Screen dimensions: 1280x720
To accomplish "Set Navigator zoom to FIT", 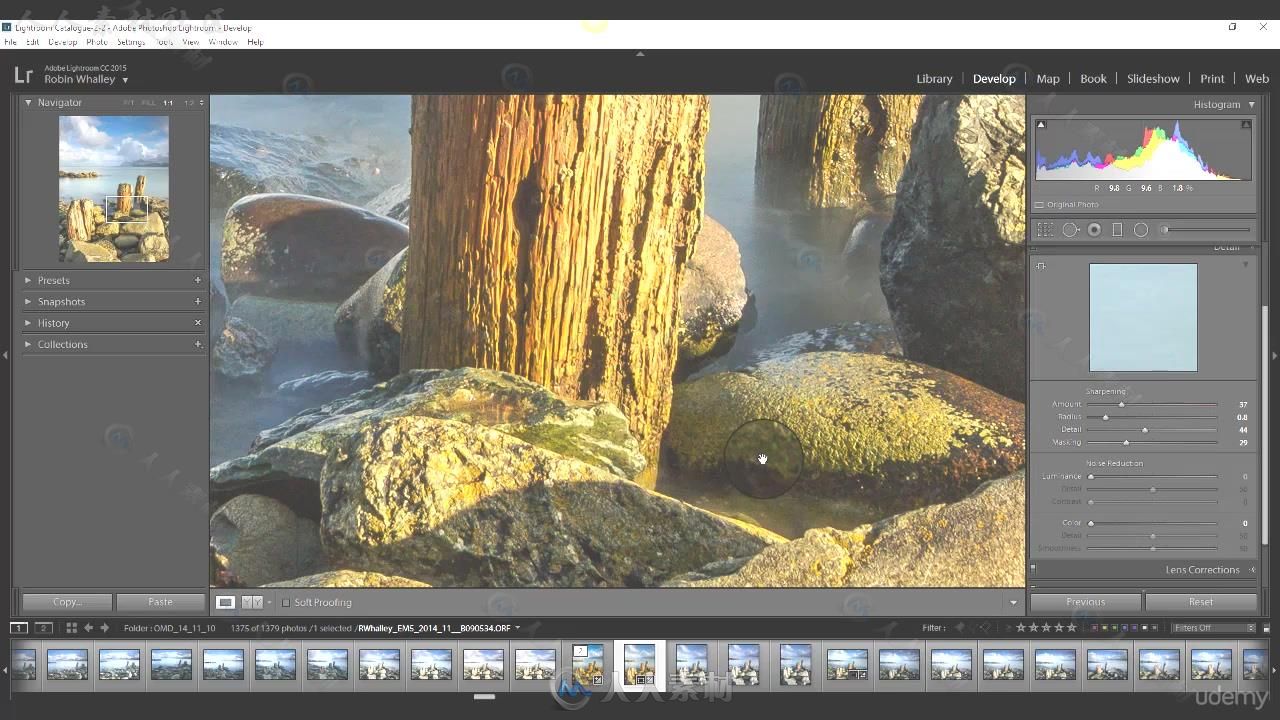I will 128,103.
